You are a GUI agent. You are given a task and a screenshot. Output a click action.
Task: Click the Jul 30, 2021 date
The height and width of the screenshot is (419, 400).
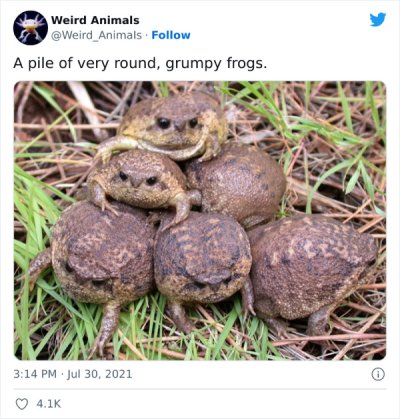point(100,374)
